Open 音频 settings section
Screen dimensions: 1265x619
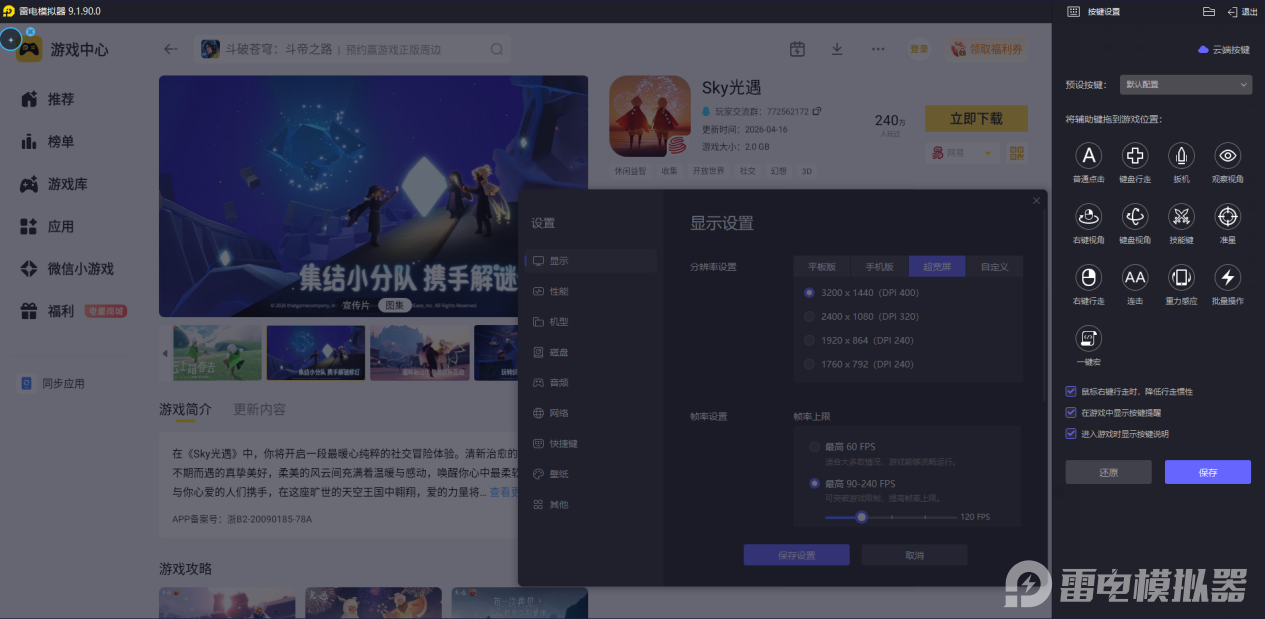591,382
